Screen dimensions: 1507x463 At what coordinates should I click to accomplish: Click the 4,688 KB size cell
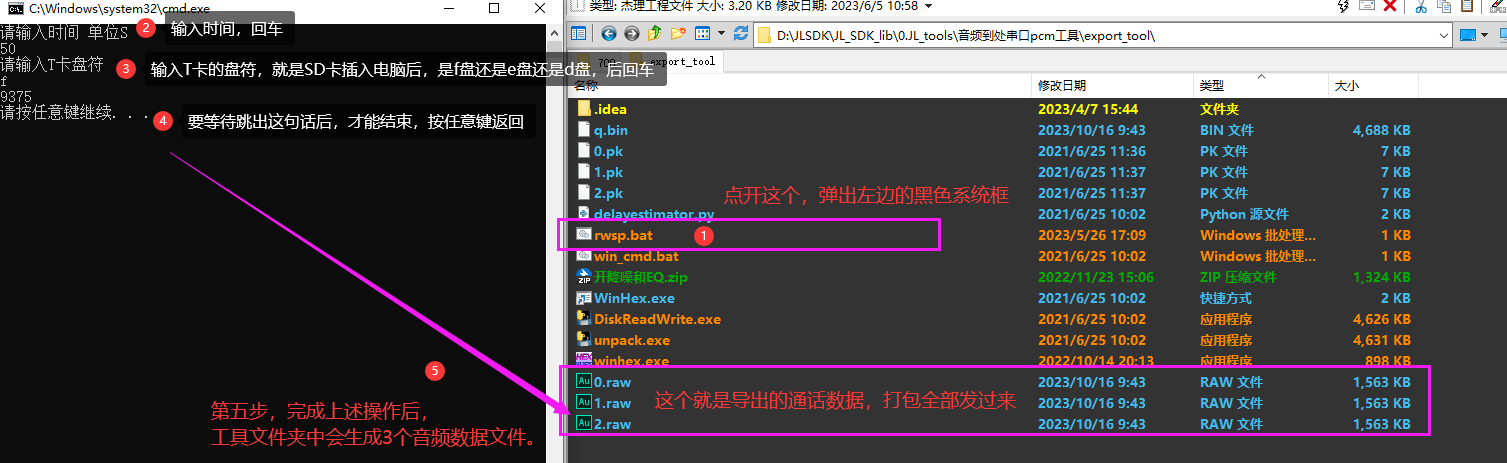(x=1381, y=130)
